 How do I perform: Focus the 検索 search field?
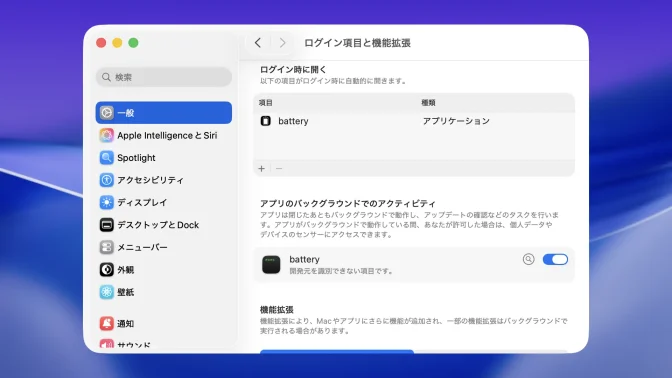(164, 77)
